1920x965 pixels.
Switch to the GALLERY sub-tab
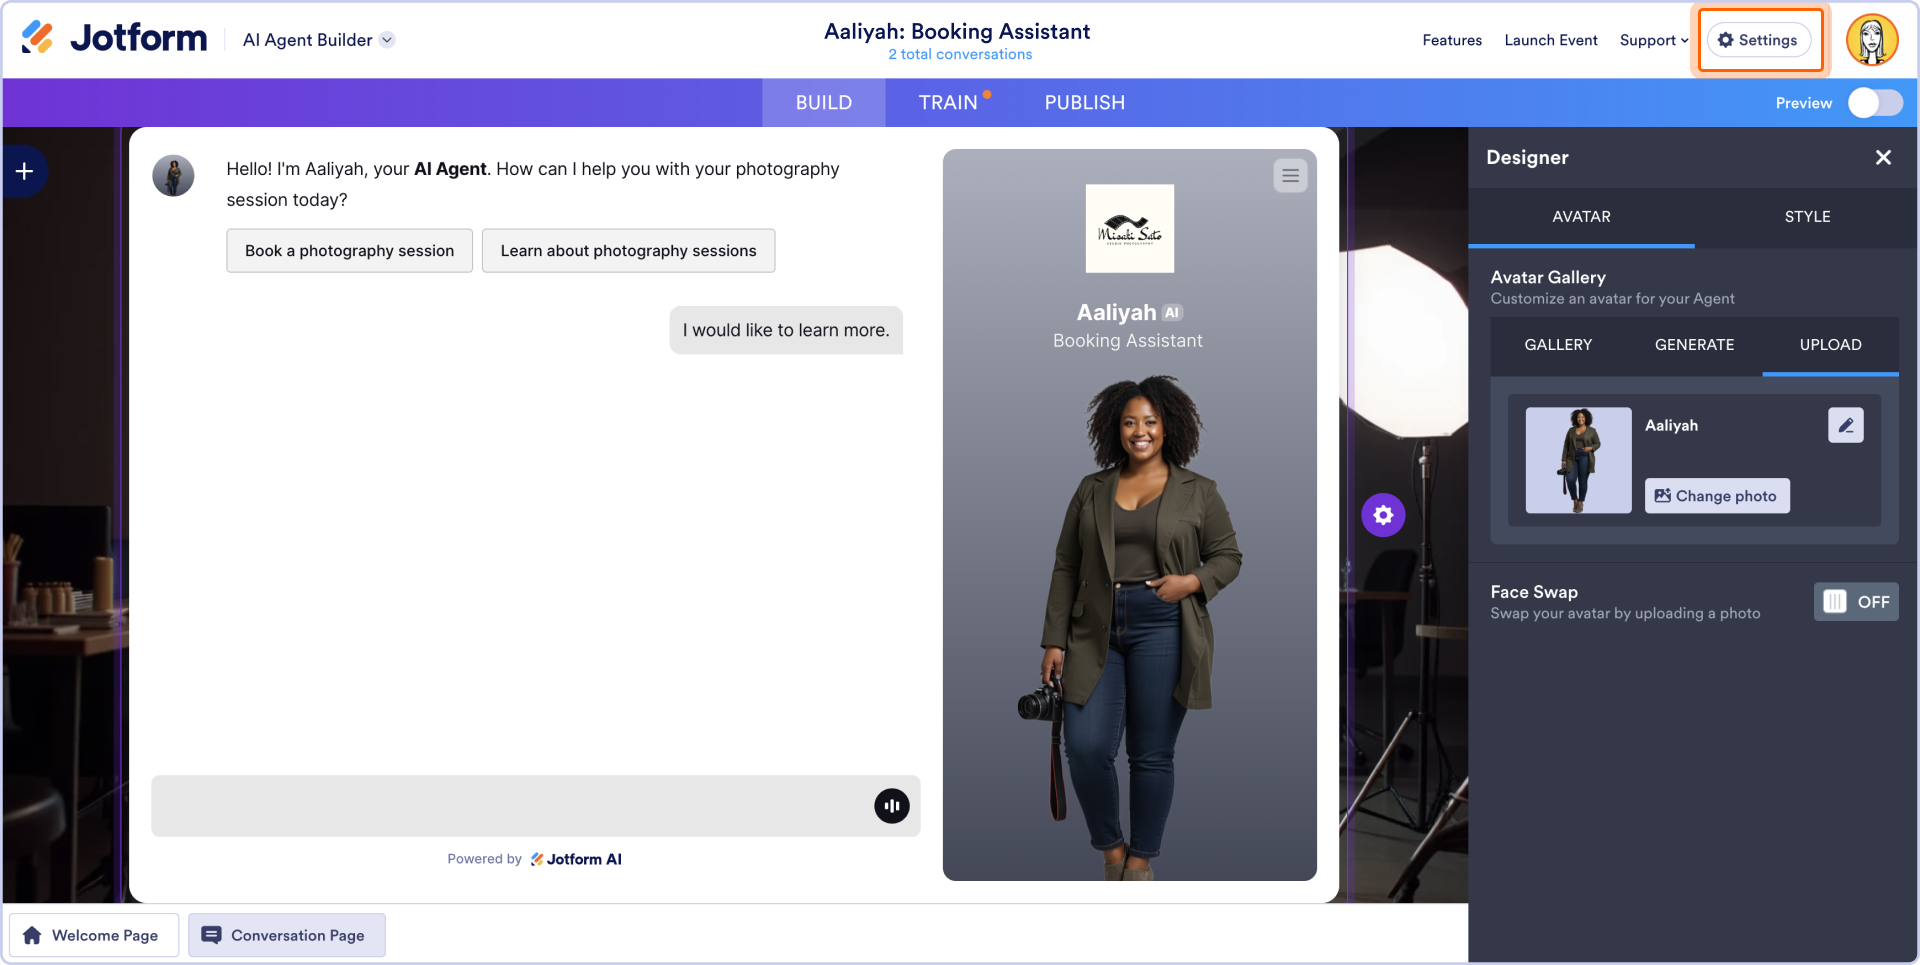[1558, 345]
